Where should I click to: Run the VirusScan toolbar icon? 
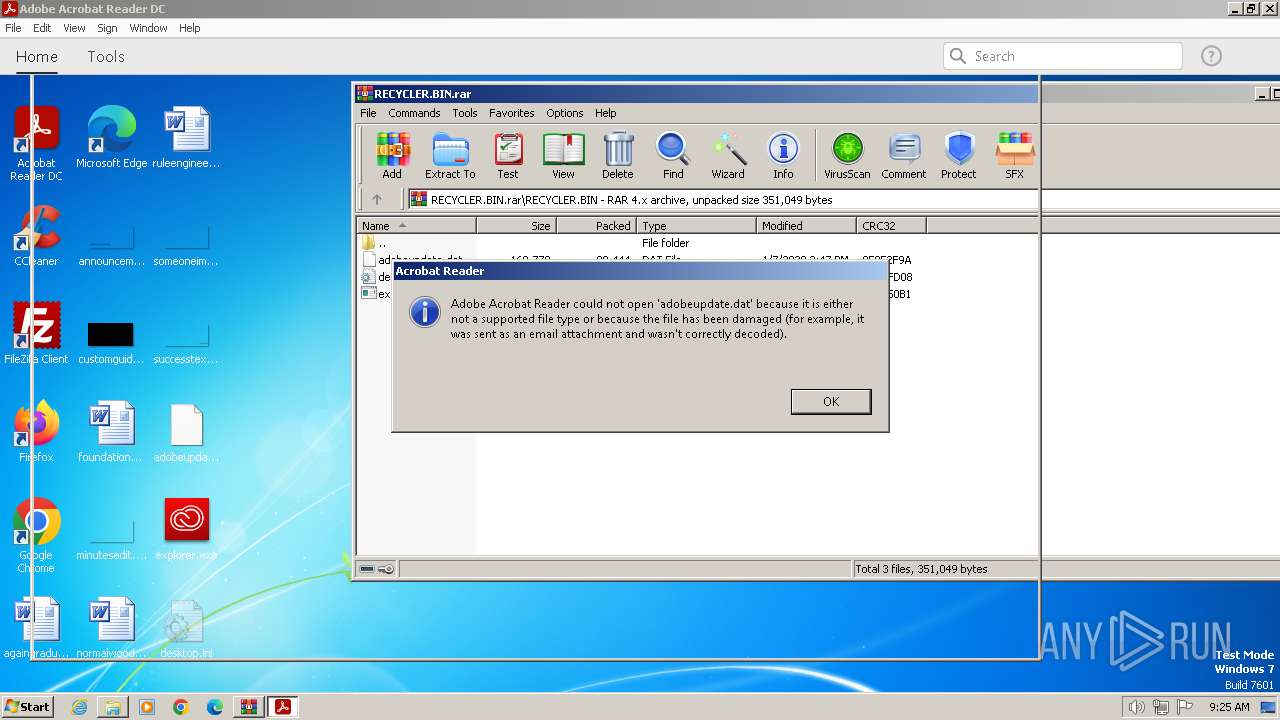[x=847, y=156]
